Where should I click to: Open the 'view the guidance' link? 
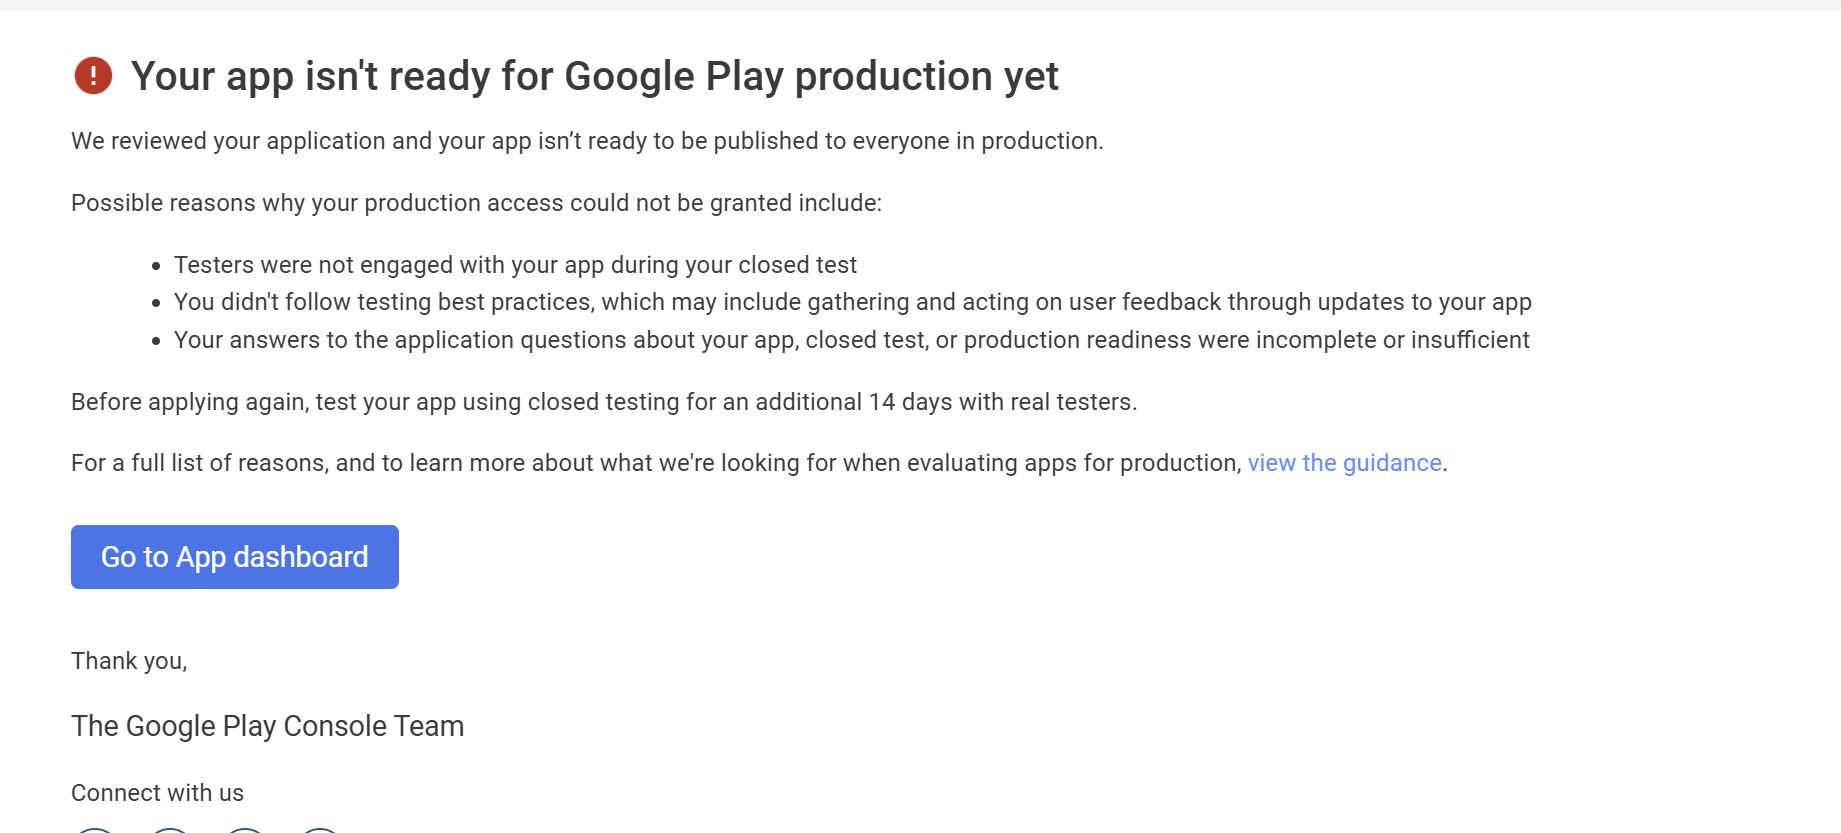coord(1344,463)
